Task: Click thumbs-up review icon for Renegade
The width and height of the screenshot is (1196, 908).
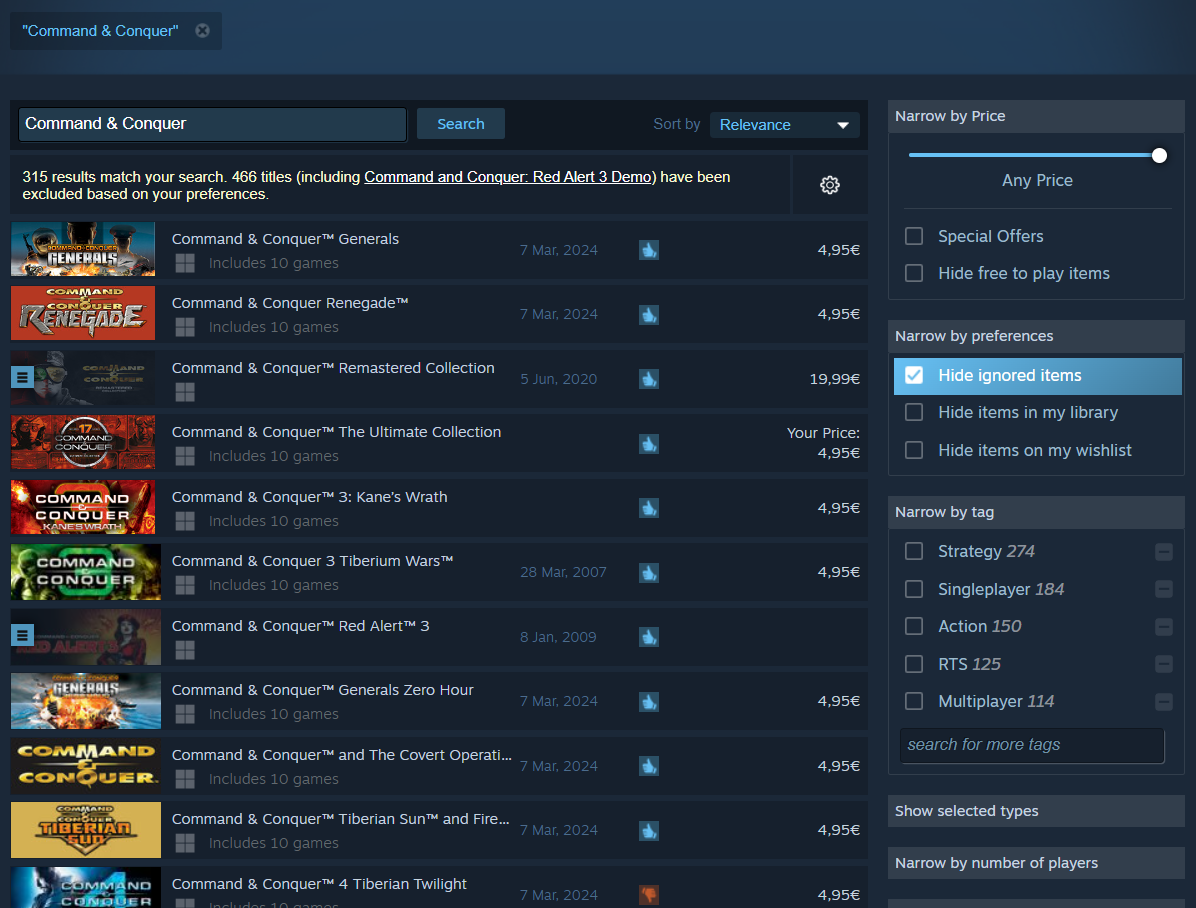Action: tap(649, 314)
